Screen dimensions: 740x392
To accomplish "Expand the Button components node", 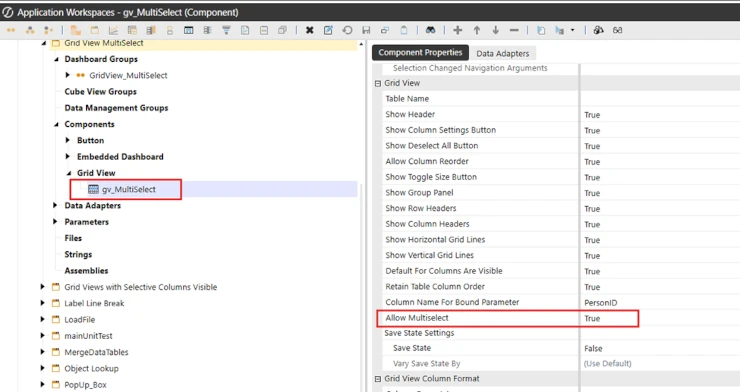I will pos(67,140).
